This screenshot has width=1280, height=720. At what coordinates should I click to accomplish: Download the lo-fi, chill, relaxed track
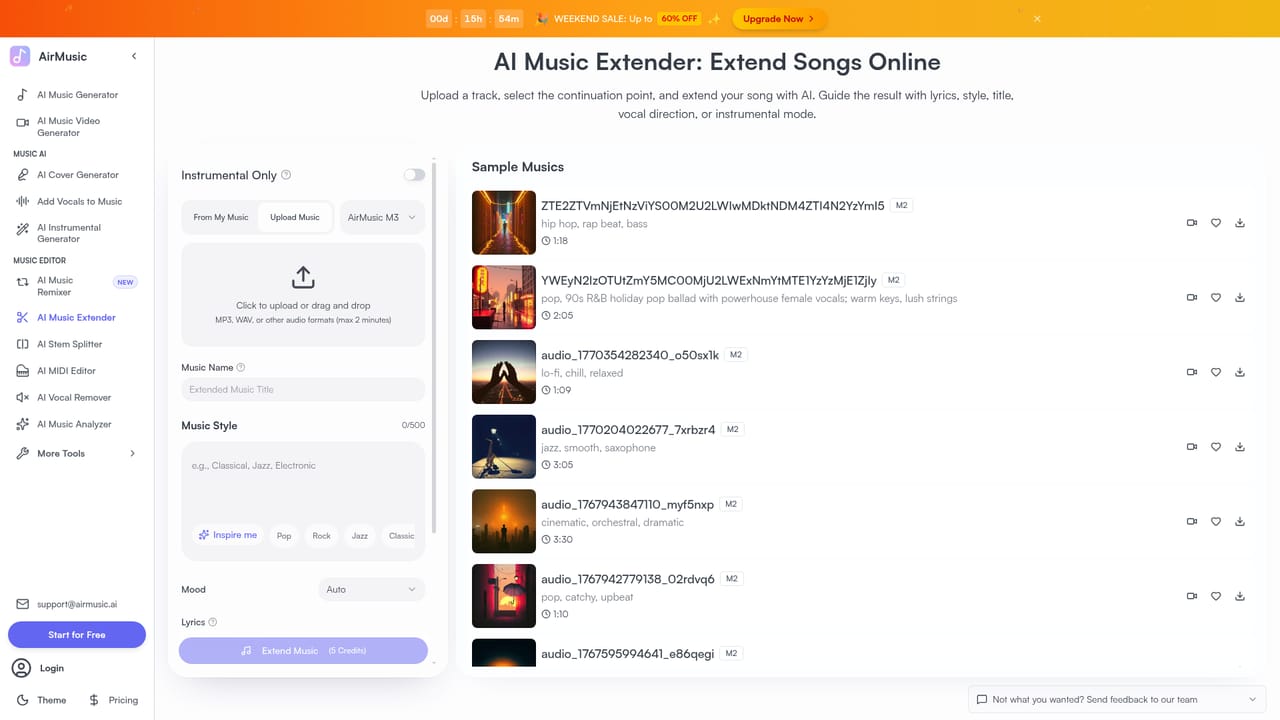pyautogui.click(x=1240, y=372)
